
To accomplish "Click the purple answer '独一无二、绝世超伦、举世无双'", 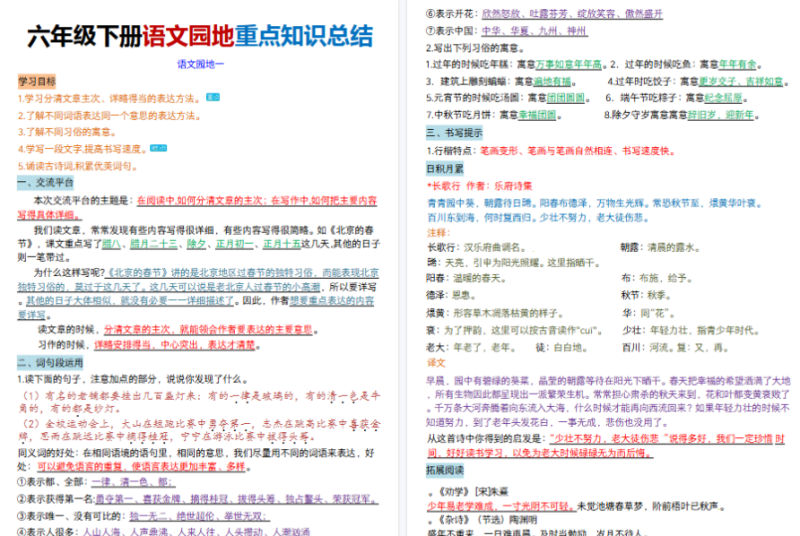I will [x=197, y=516].
